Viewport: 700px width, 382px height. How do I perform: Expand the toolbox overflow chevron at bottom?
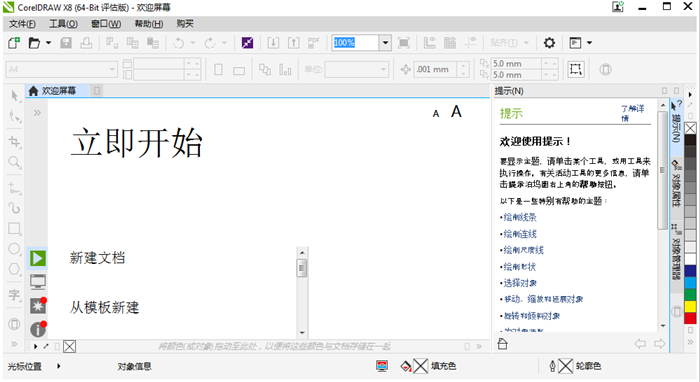14,344
